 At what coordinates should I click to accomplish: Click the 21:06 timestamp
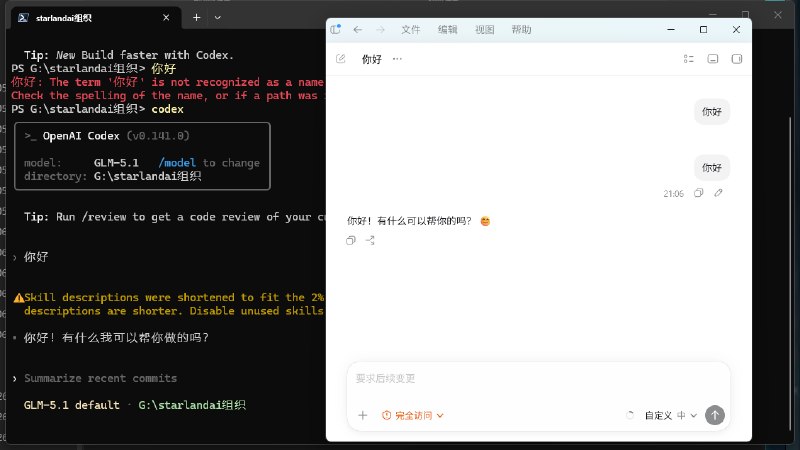[x=673, y=193]
